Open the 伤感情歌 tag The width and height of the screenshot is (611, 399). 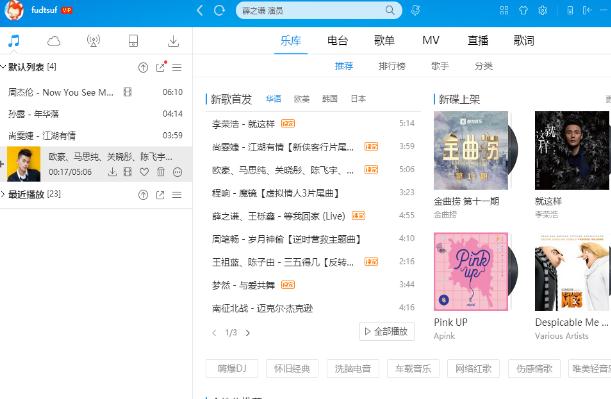(534, 368)
